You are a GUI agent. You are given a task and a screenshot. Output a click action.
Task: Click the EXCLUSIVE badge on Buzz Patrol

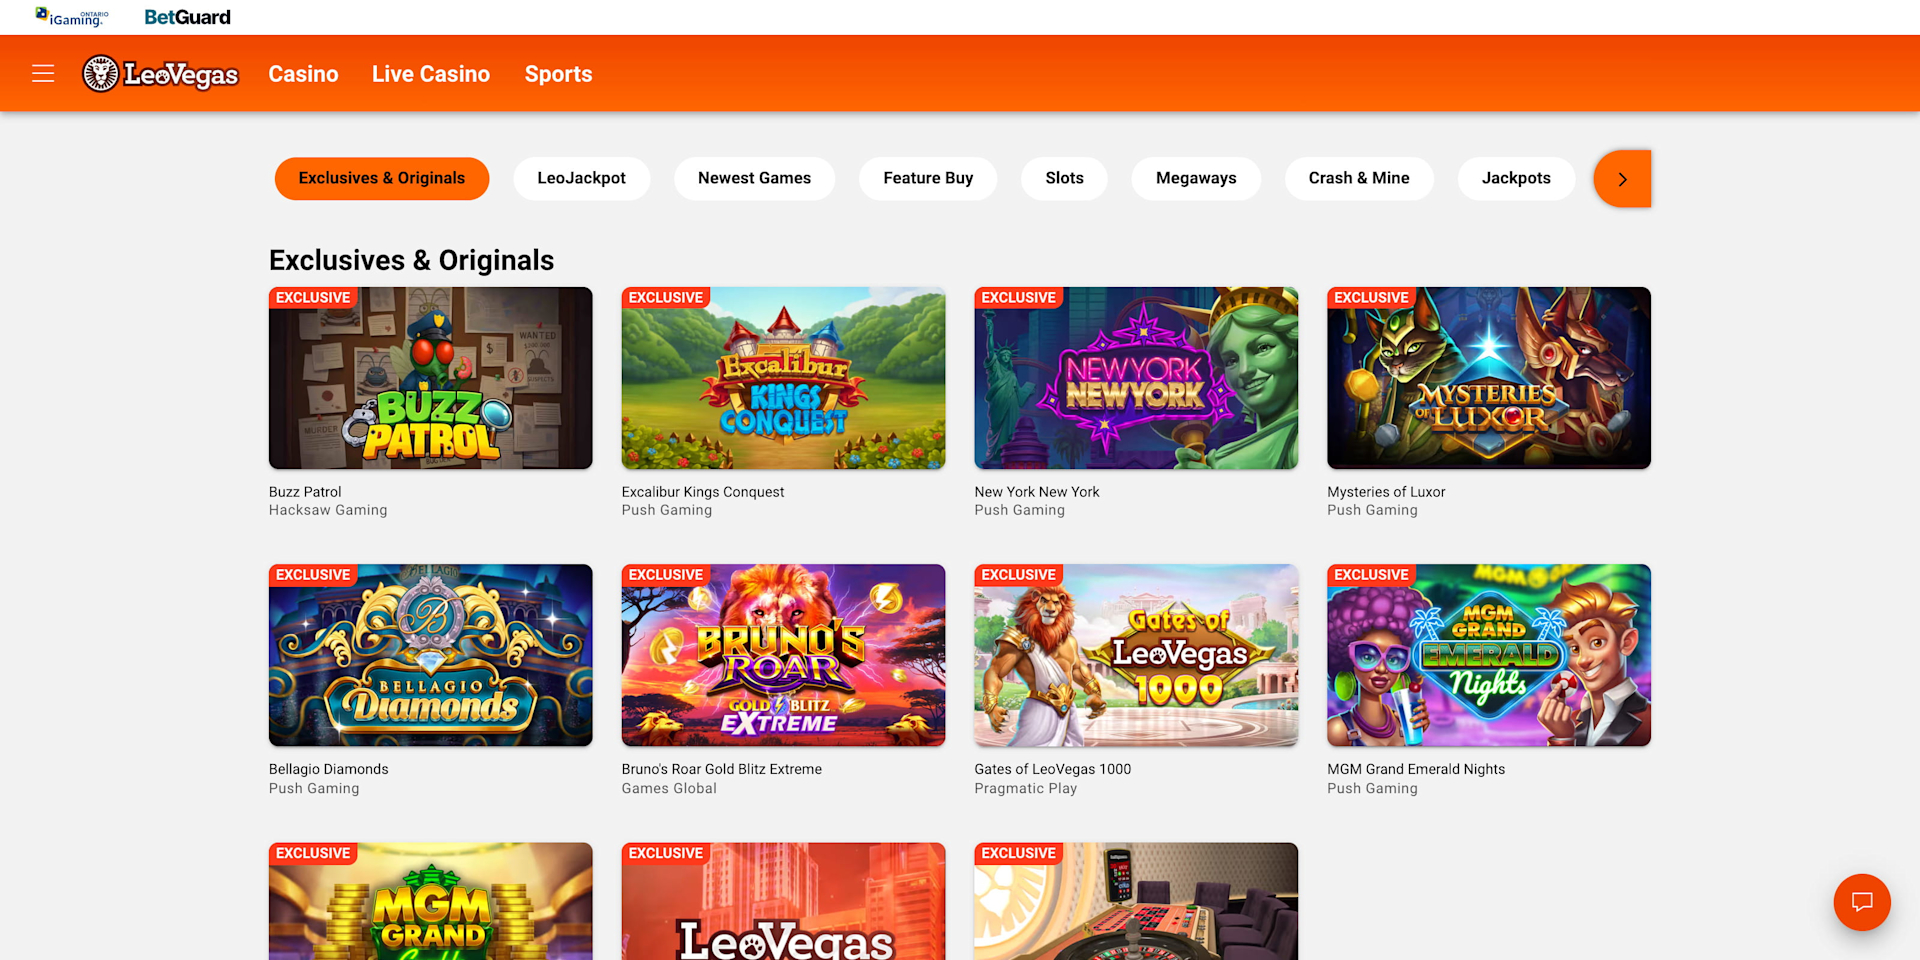(x=313, y=298)
